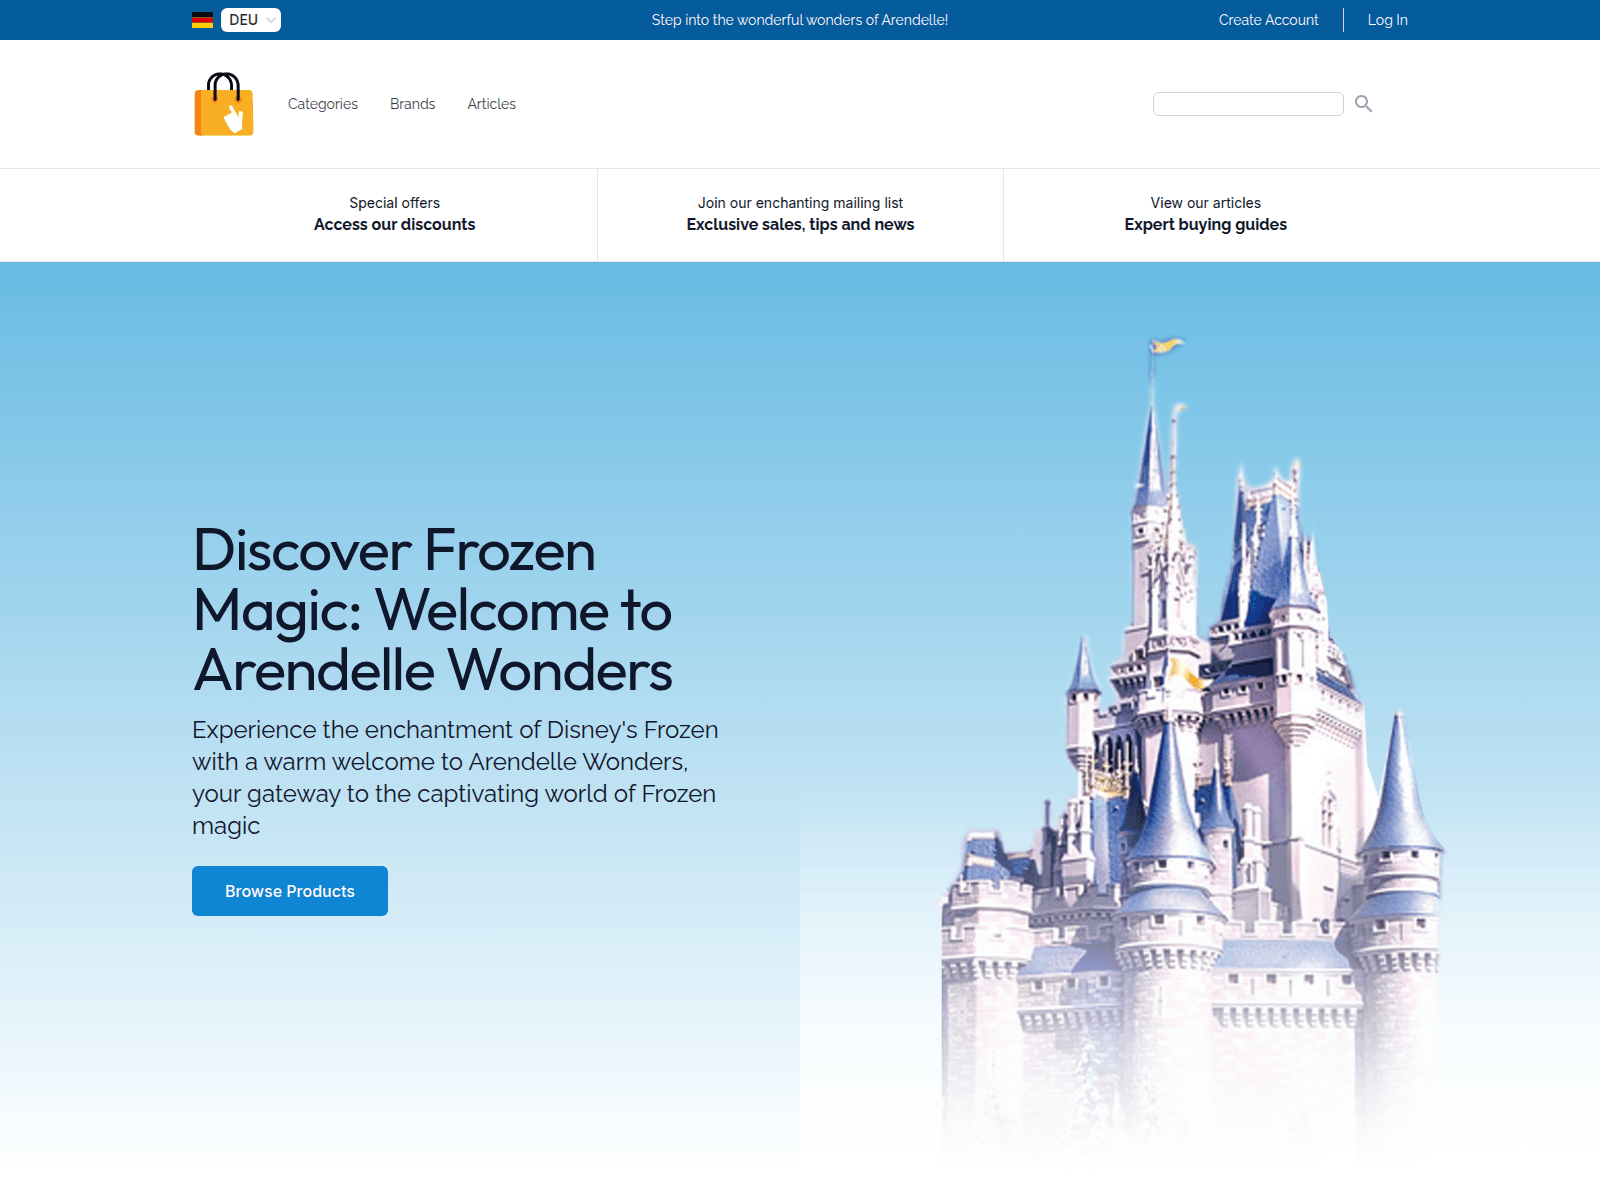View Expert buying guides panel
Screen dimensions: 1600x1200
(x=1205, y=214)
